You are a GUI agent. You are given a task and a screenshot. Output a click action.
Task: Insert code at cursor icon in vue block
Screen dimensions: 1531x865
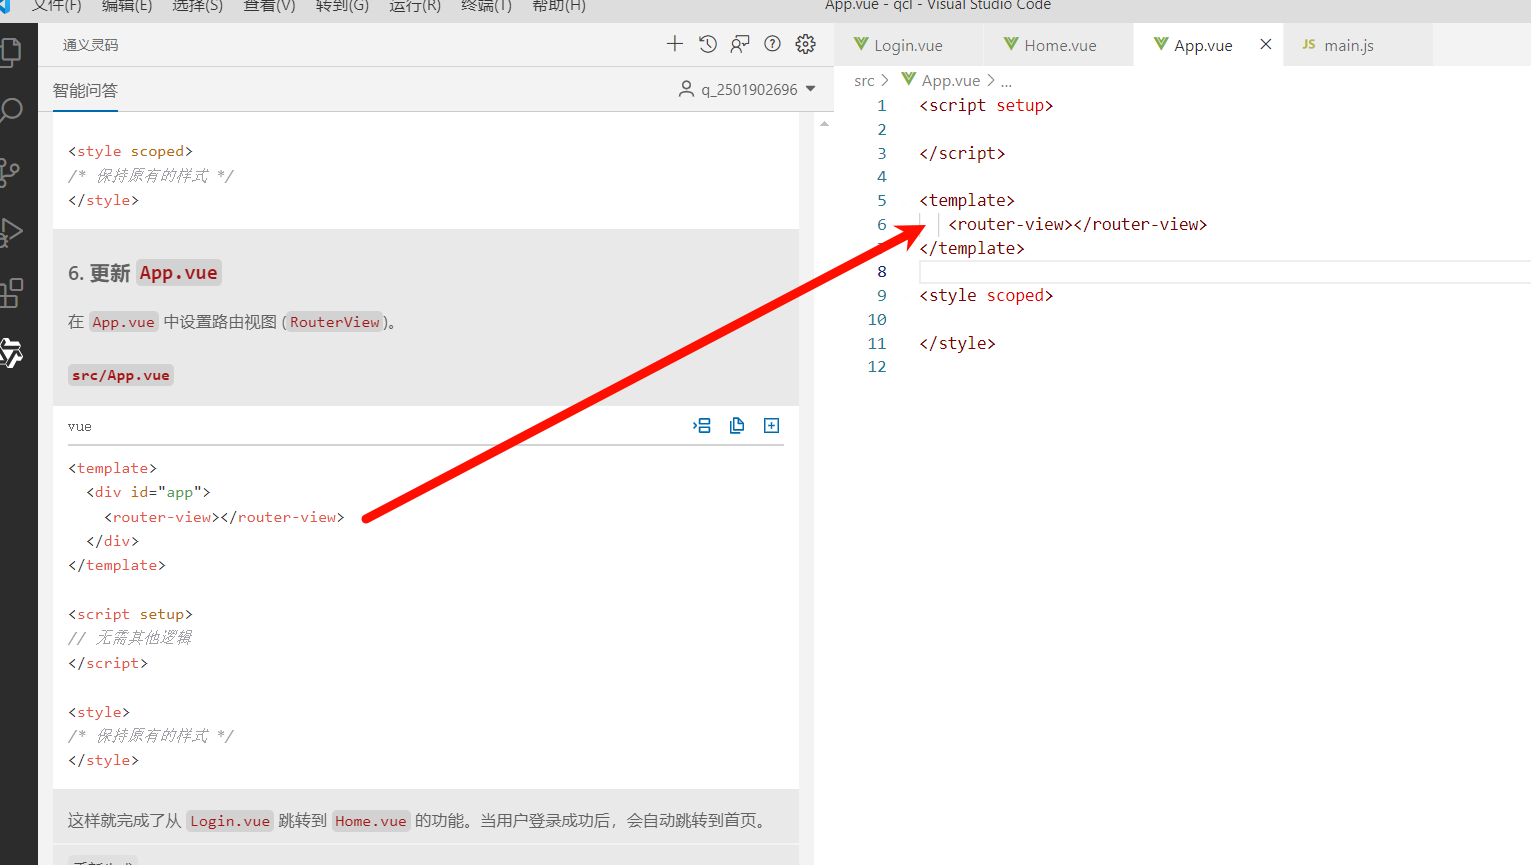(702, 426)
